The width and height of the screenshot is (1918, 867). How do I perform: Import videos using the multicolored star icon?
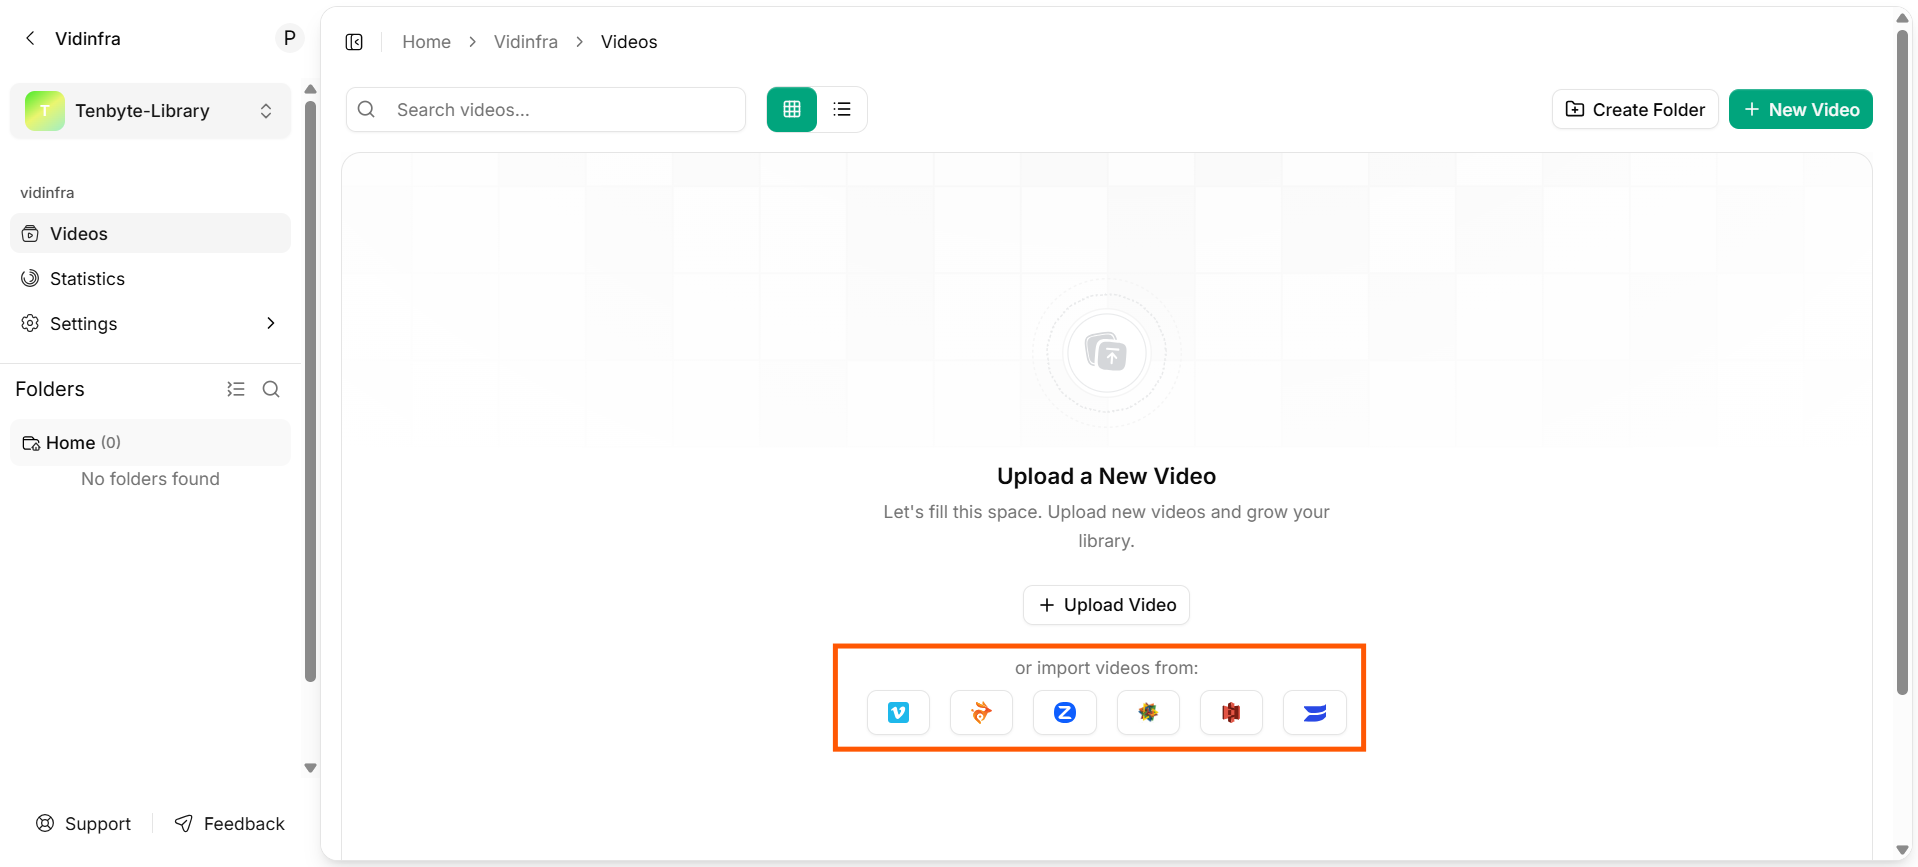coord(1148,713)
